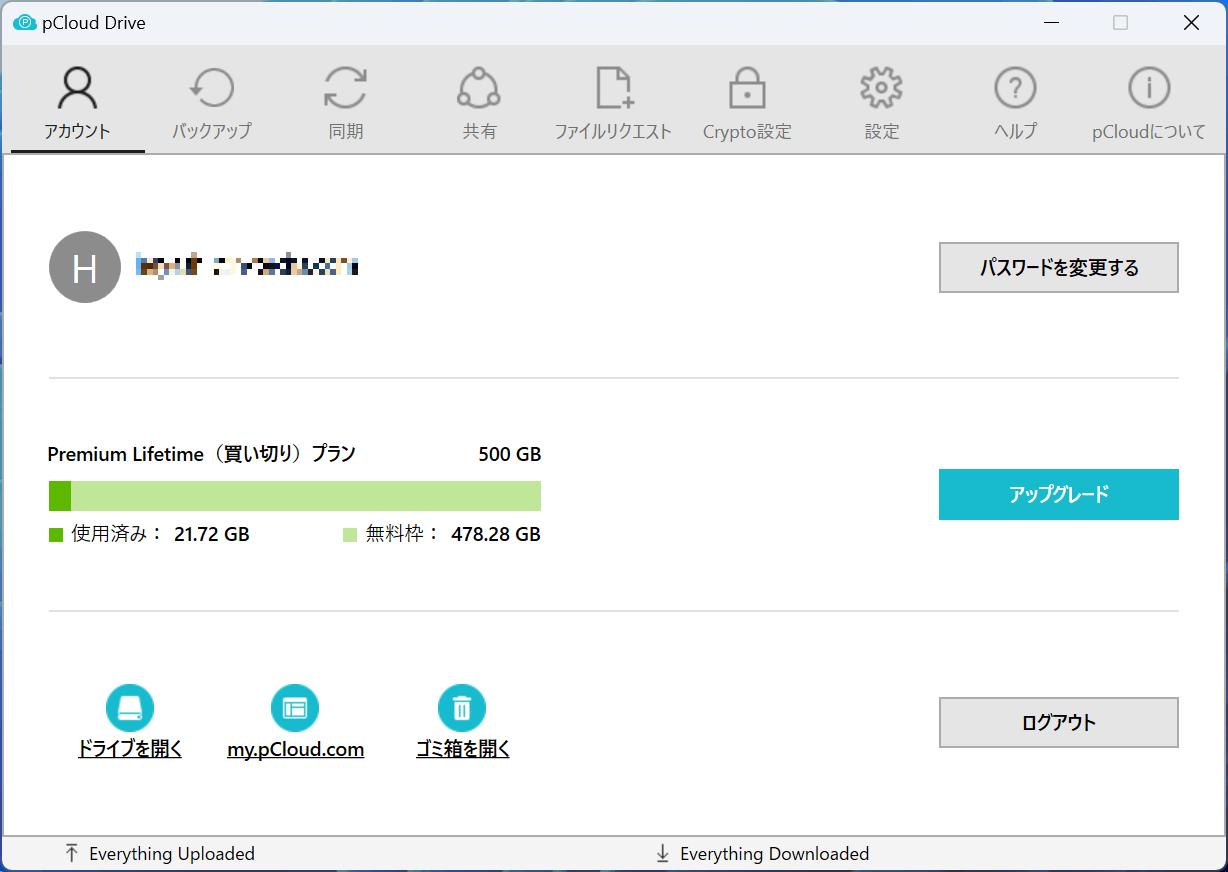Viewport: 1228px width, 872px height.
Task: Click the 21.72 GB used value
Action: point(212,534)
